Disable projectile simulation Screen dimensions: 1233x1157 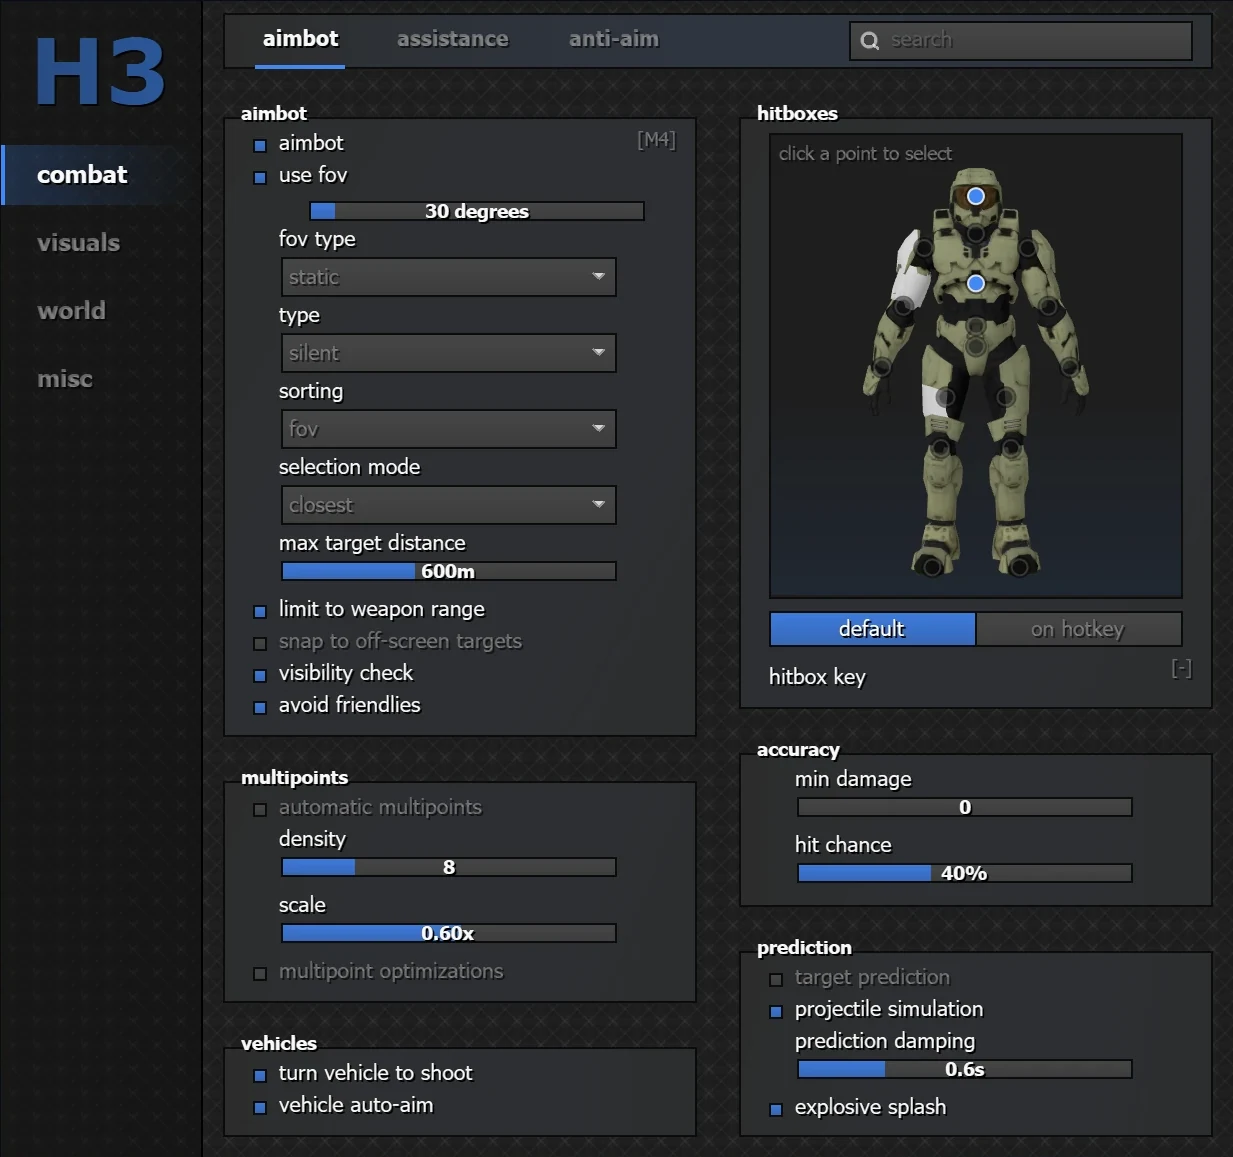click(776, 1012)
